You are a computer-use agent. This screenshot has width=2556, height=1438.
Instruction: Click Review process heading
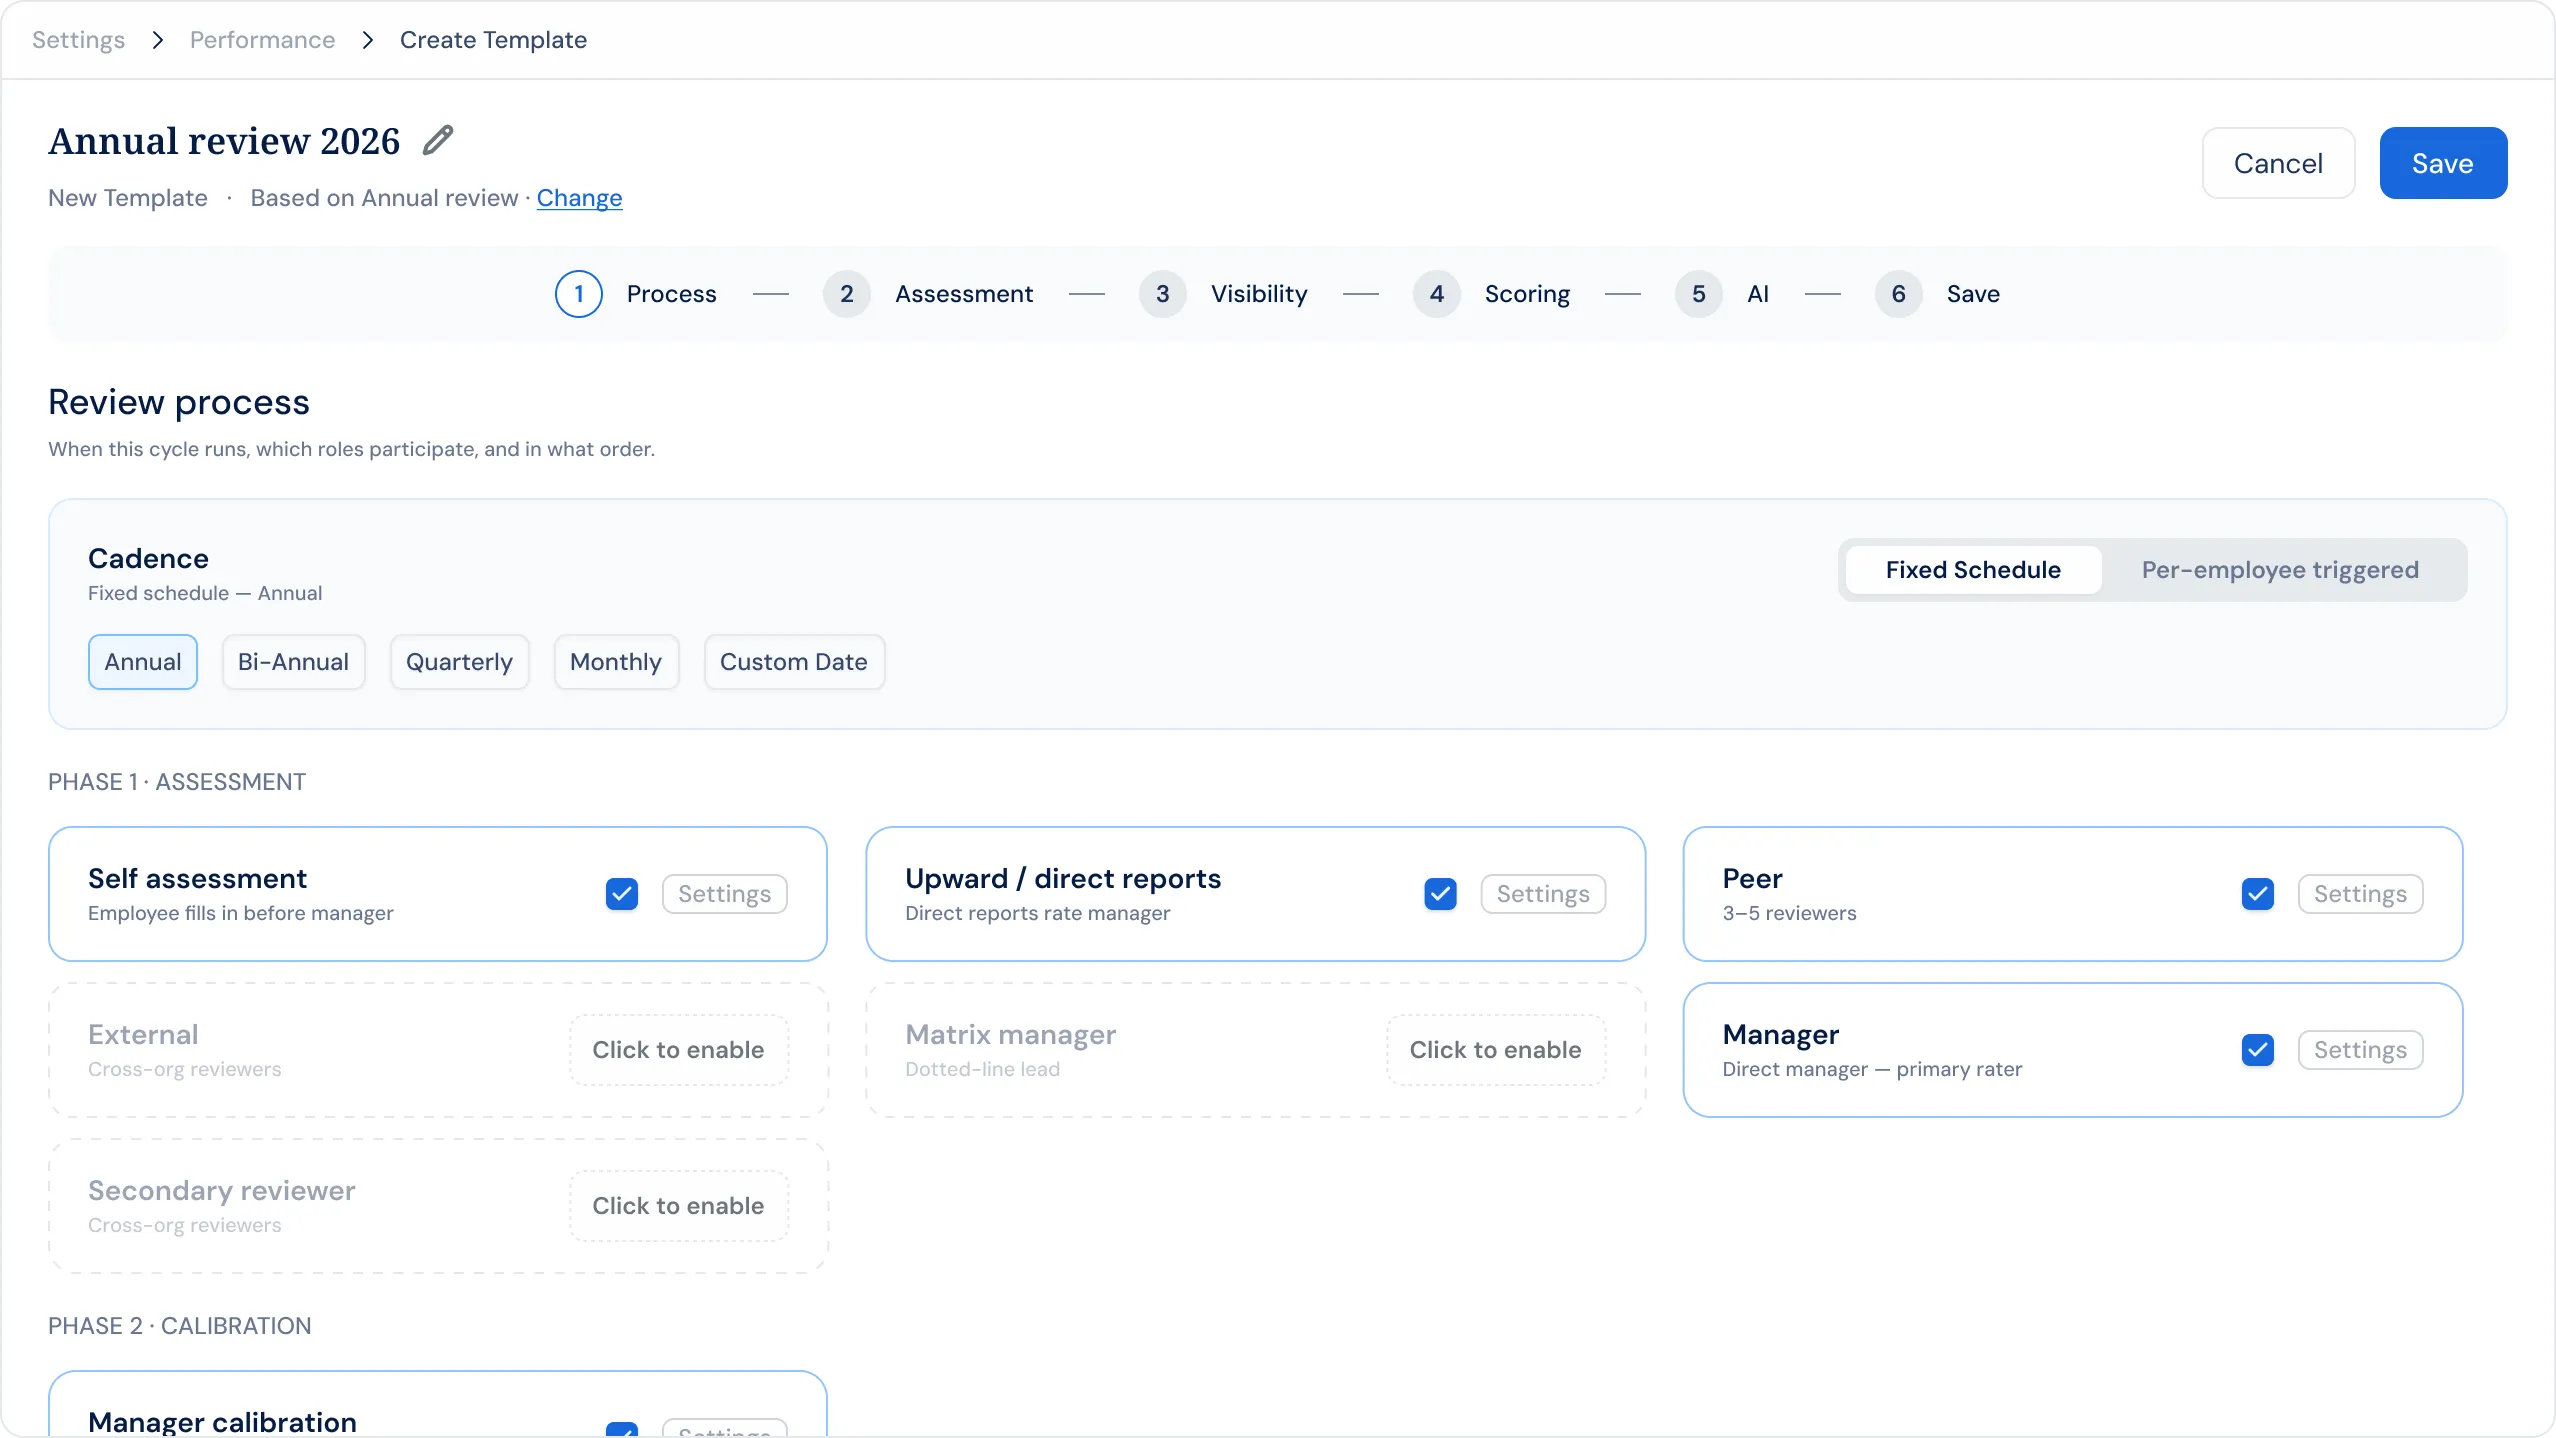click(179, 402)
